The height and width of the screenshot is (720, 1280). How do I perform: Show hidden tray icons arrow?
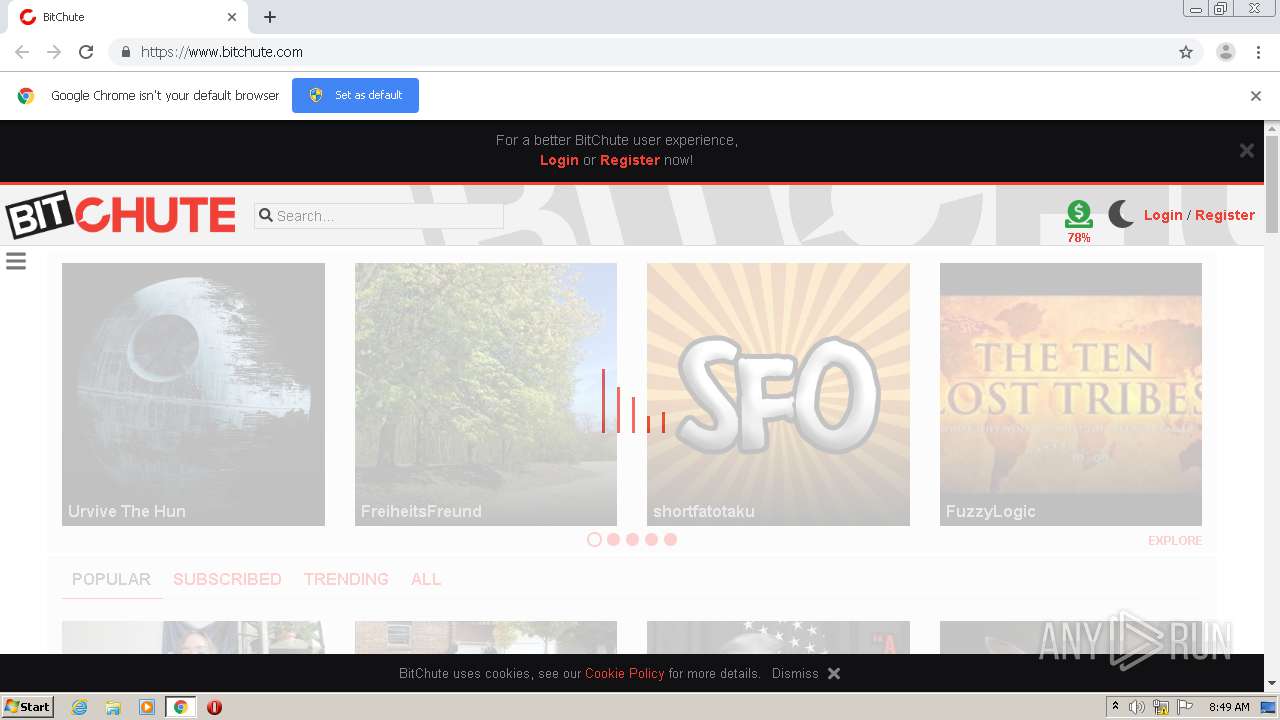pos(1115,707)
